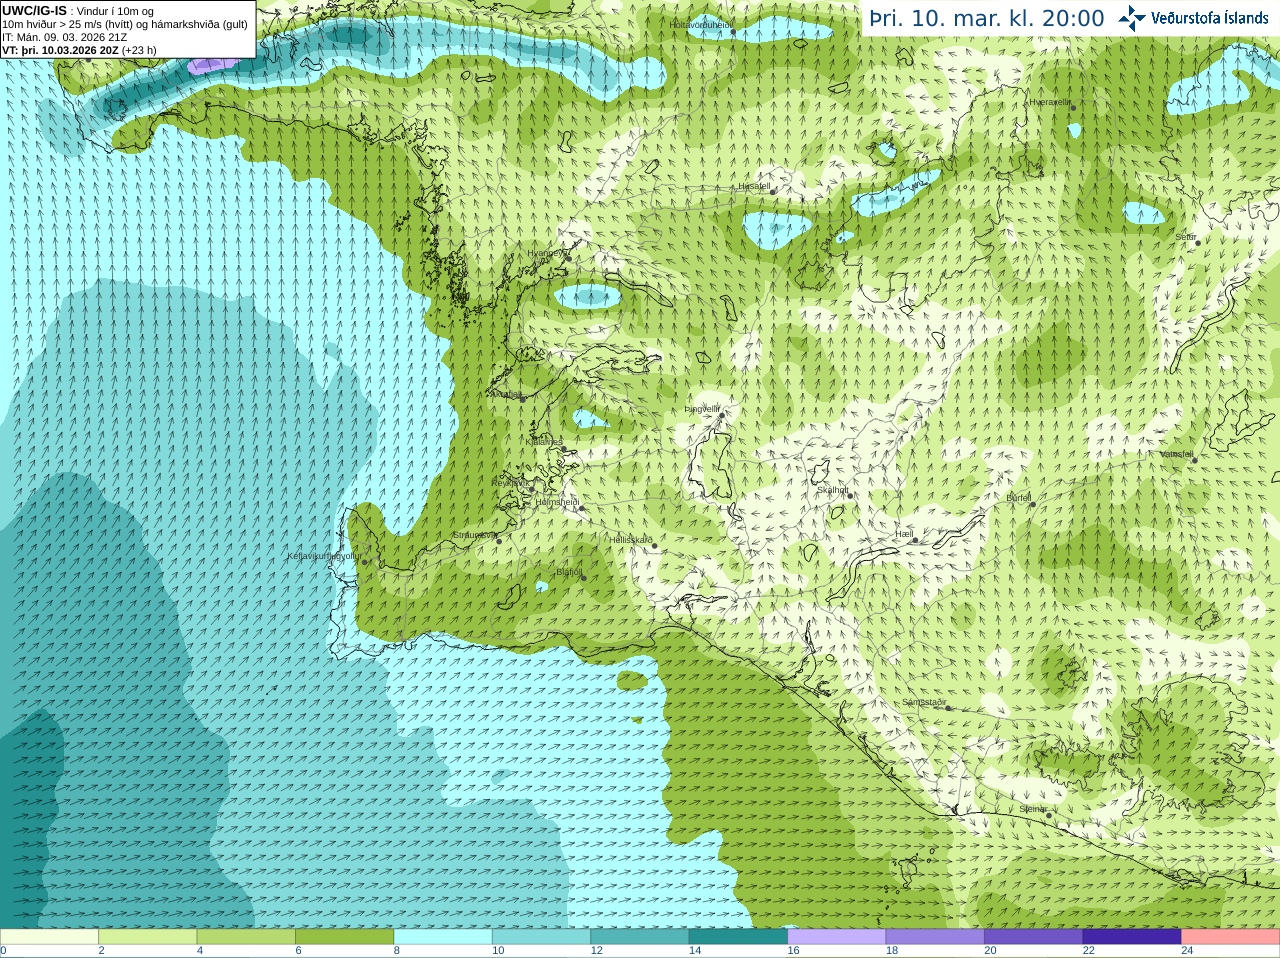Click the legend tick number 8
The image size is (1280, 958).
tap(397, 951)
